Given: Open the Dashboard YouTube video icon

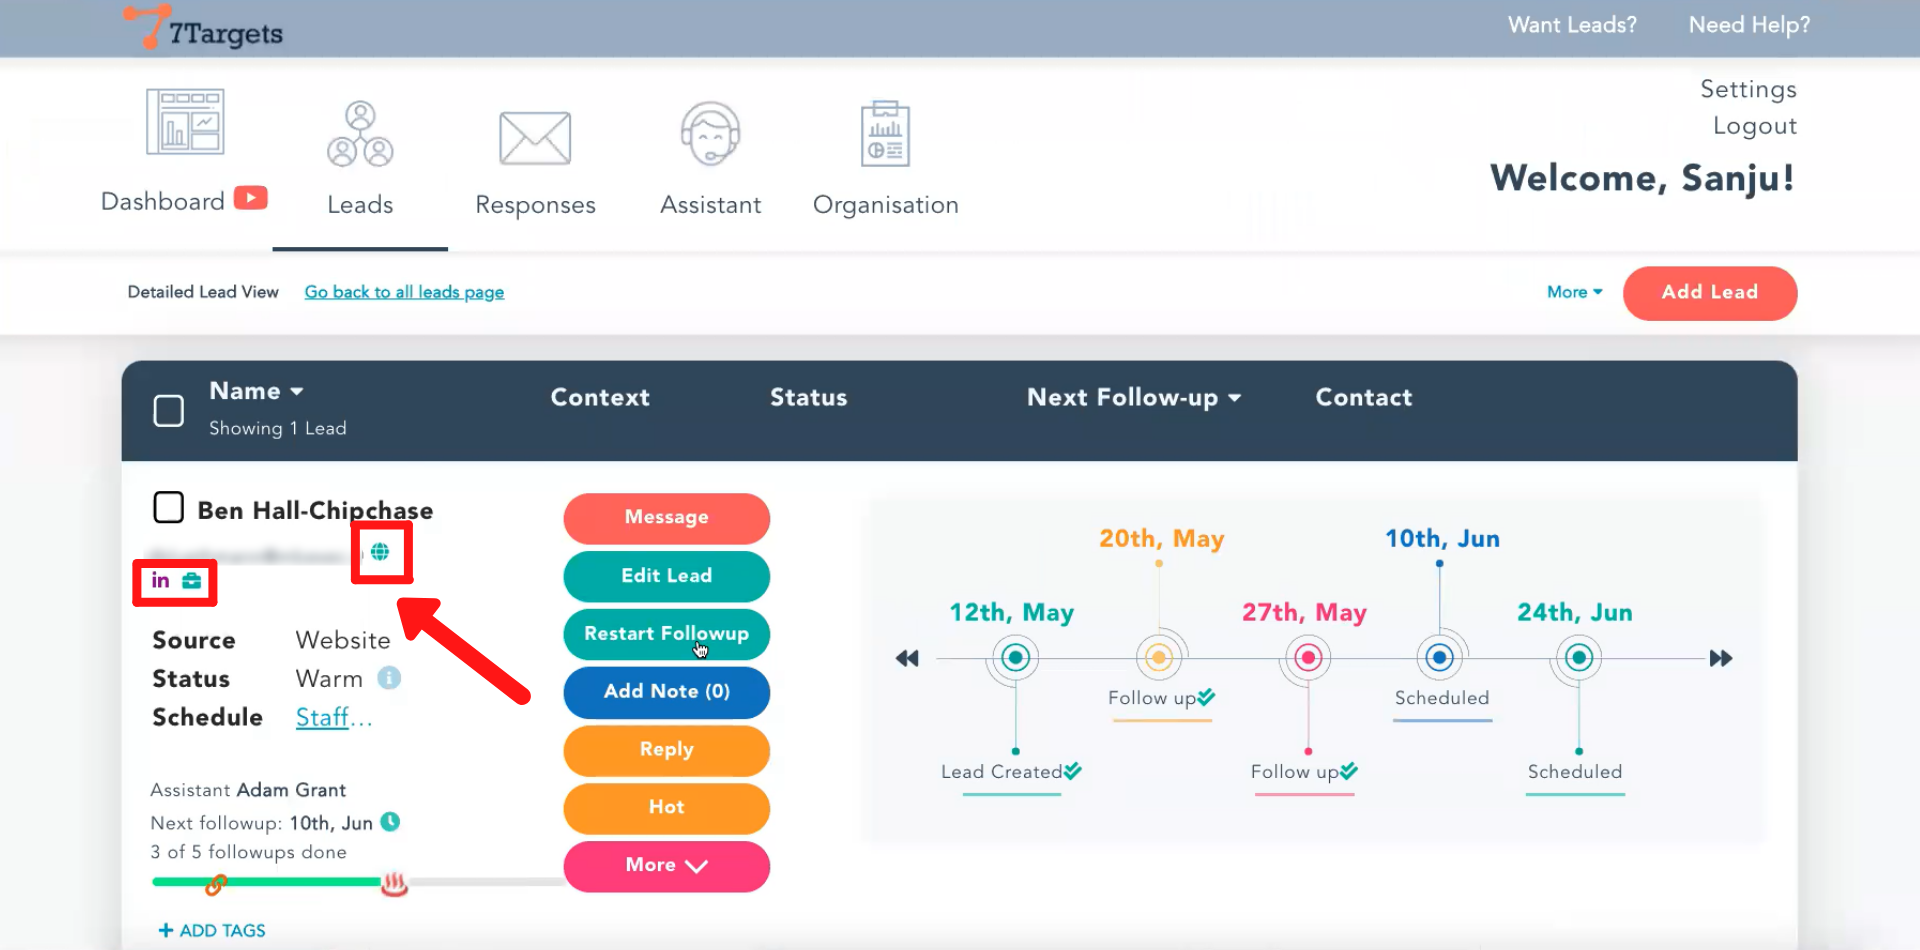Looking at the screenshot, I should coord(251,198).
